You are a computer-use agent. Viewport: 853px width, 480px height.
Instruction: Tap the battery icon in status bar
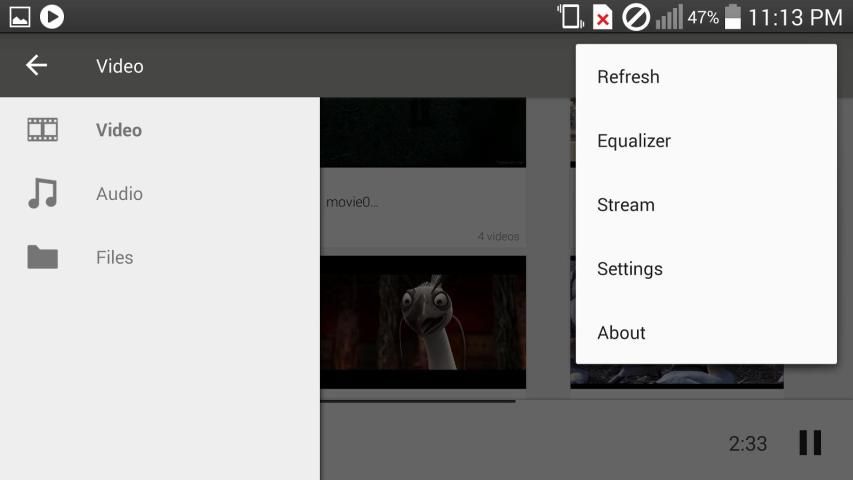pyautogui.click(x=733, y=17)
